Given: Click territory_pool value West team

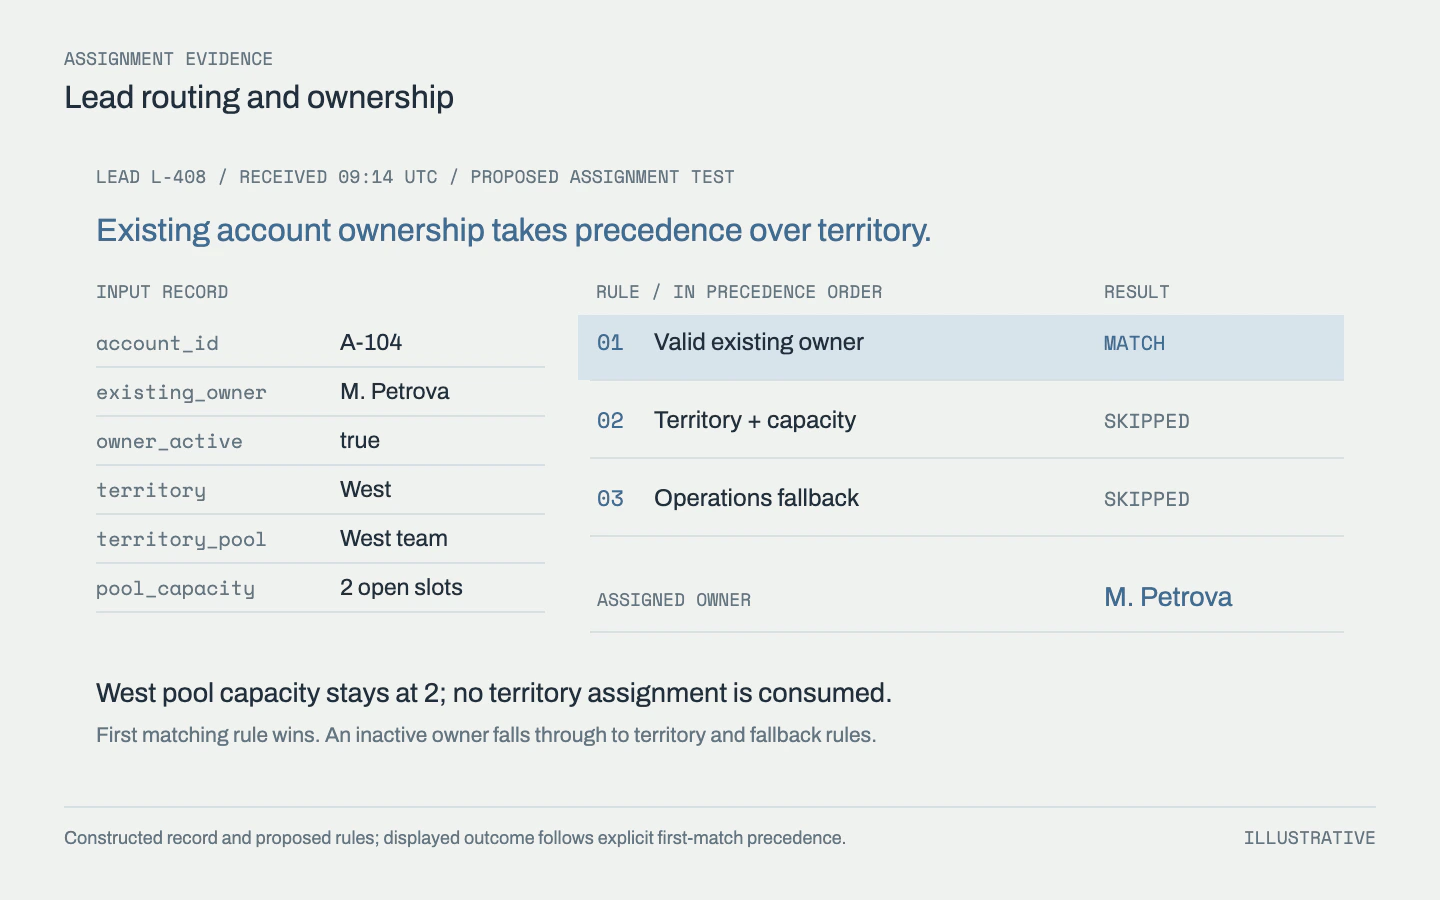Looking at the screenshot, I should (394, 538).
